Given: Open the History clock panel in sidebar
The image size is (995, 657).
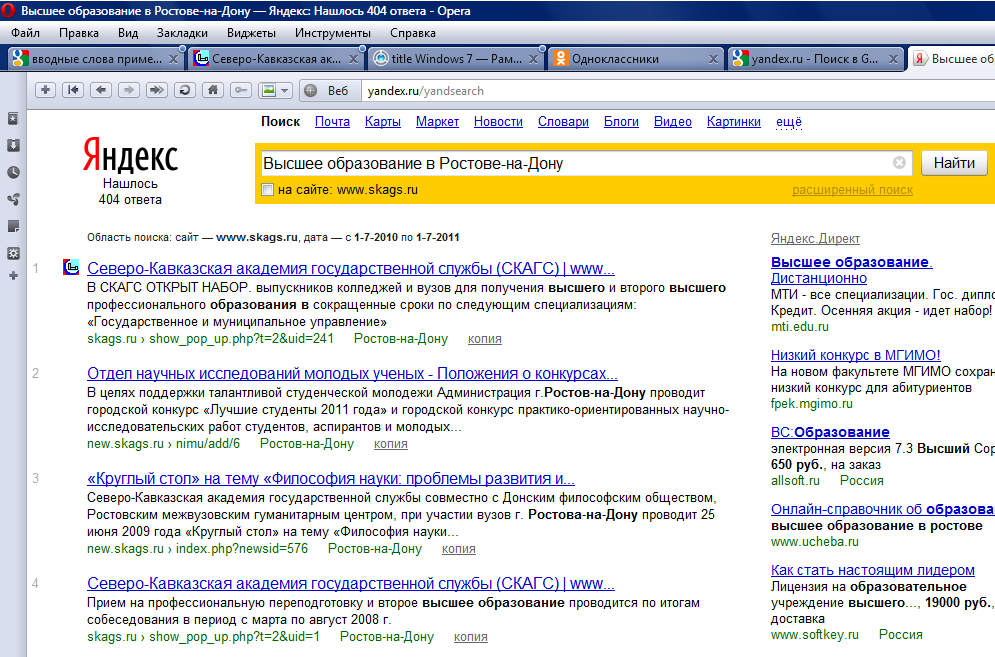Looking at the screenshot, I should 13,173.
